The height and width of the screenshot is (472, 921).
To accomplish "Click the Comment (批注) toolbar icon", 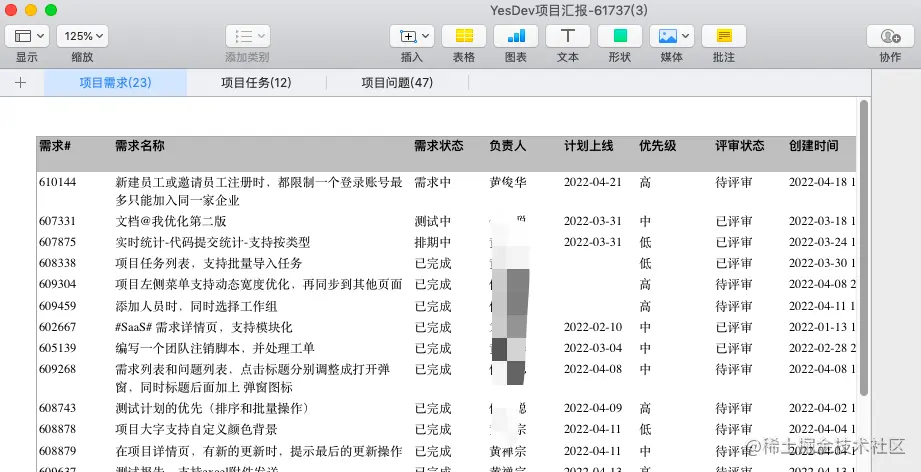I will 724,36.
